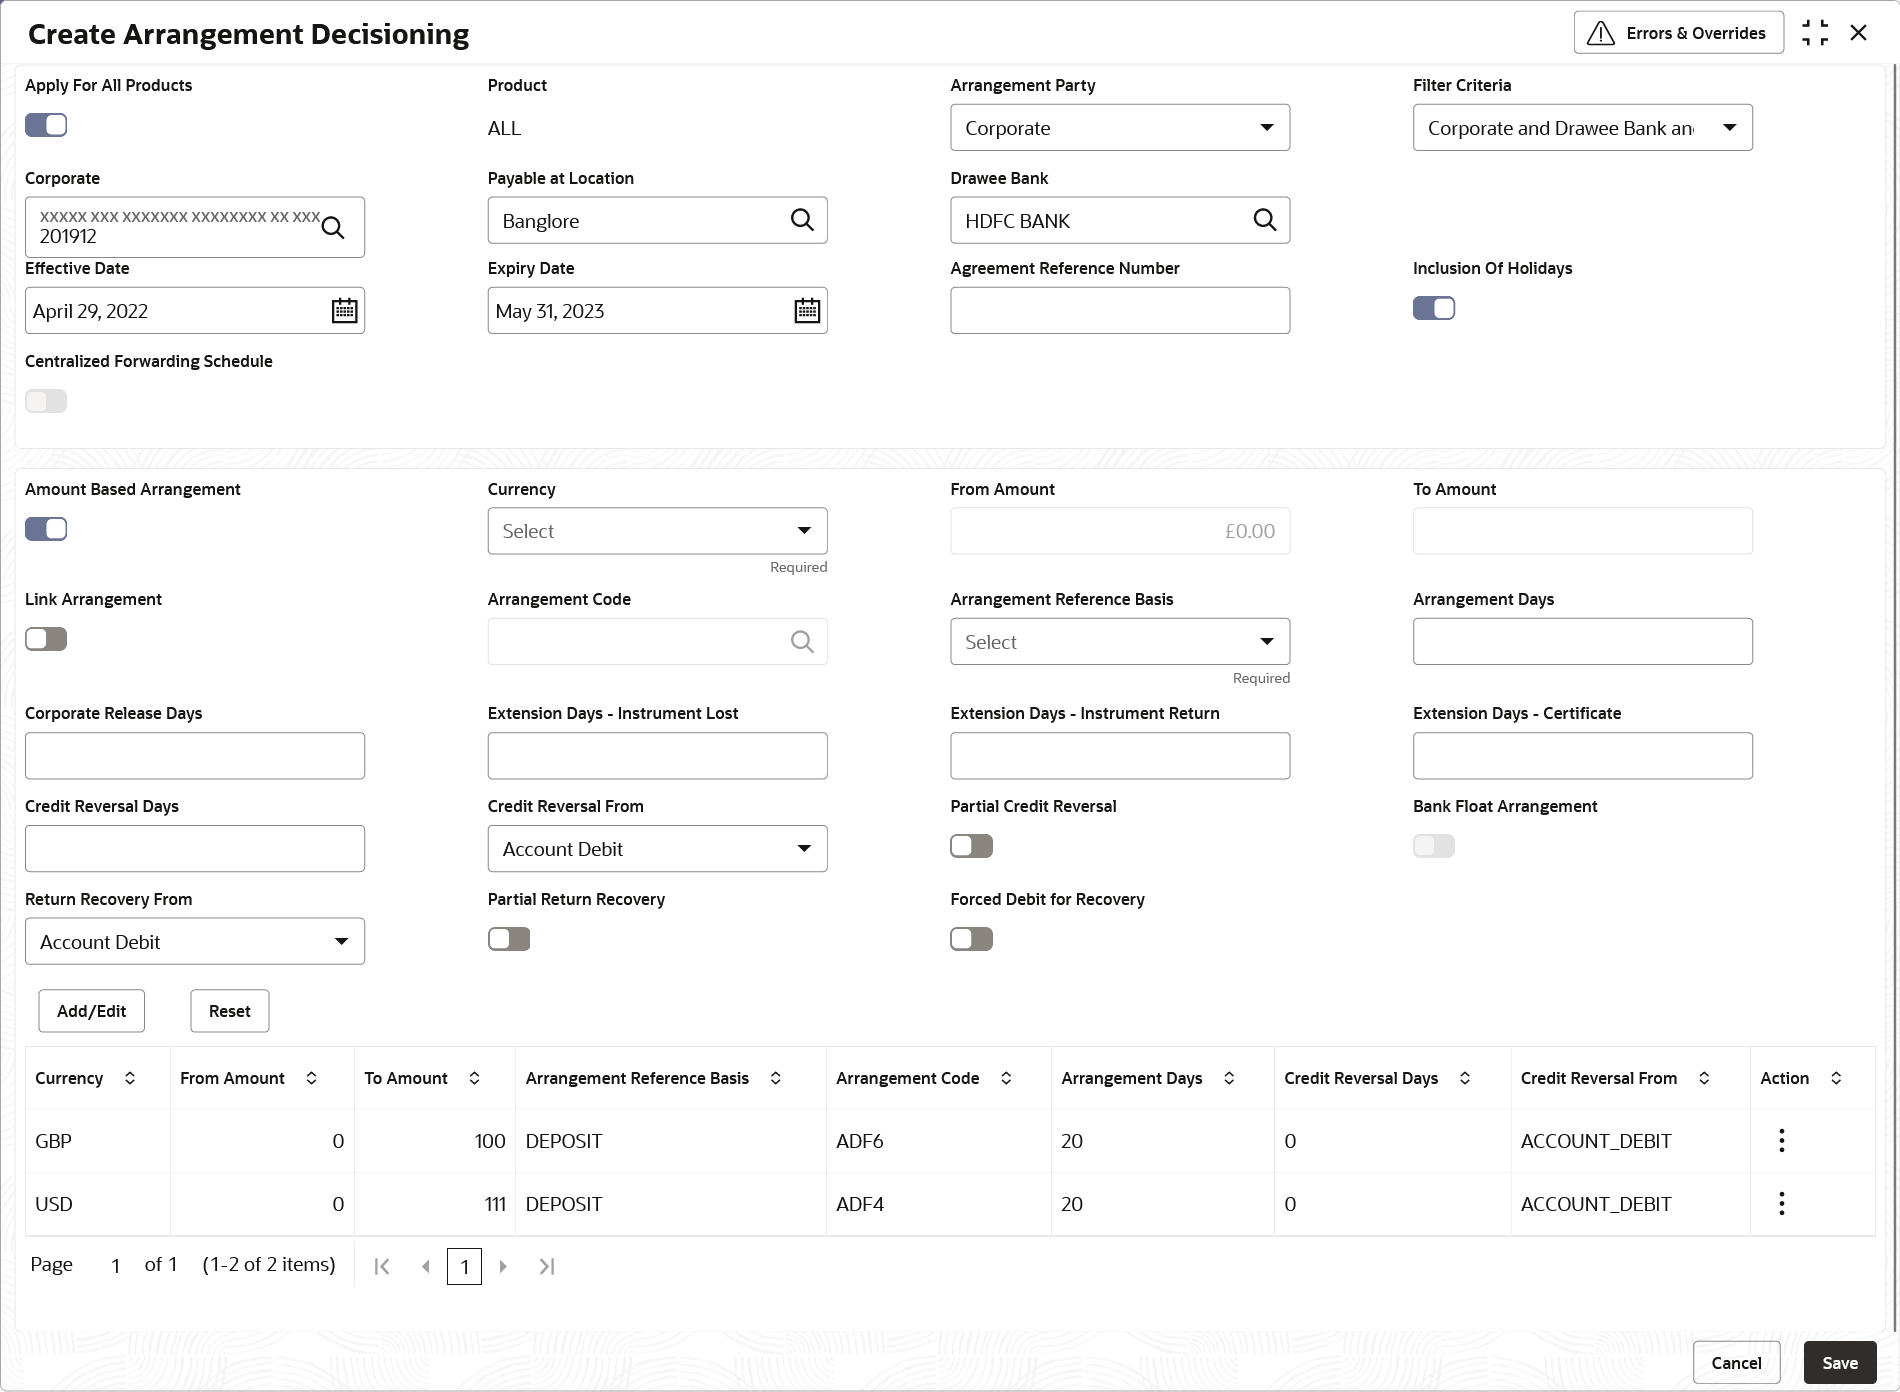1900x1392 pixels.
Task: Open the Effective Date calendar picker
Action: 344,311
